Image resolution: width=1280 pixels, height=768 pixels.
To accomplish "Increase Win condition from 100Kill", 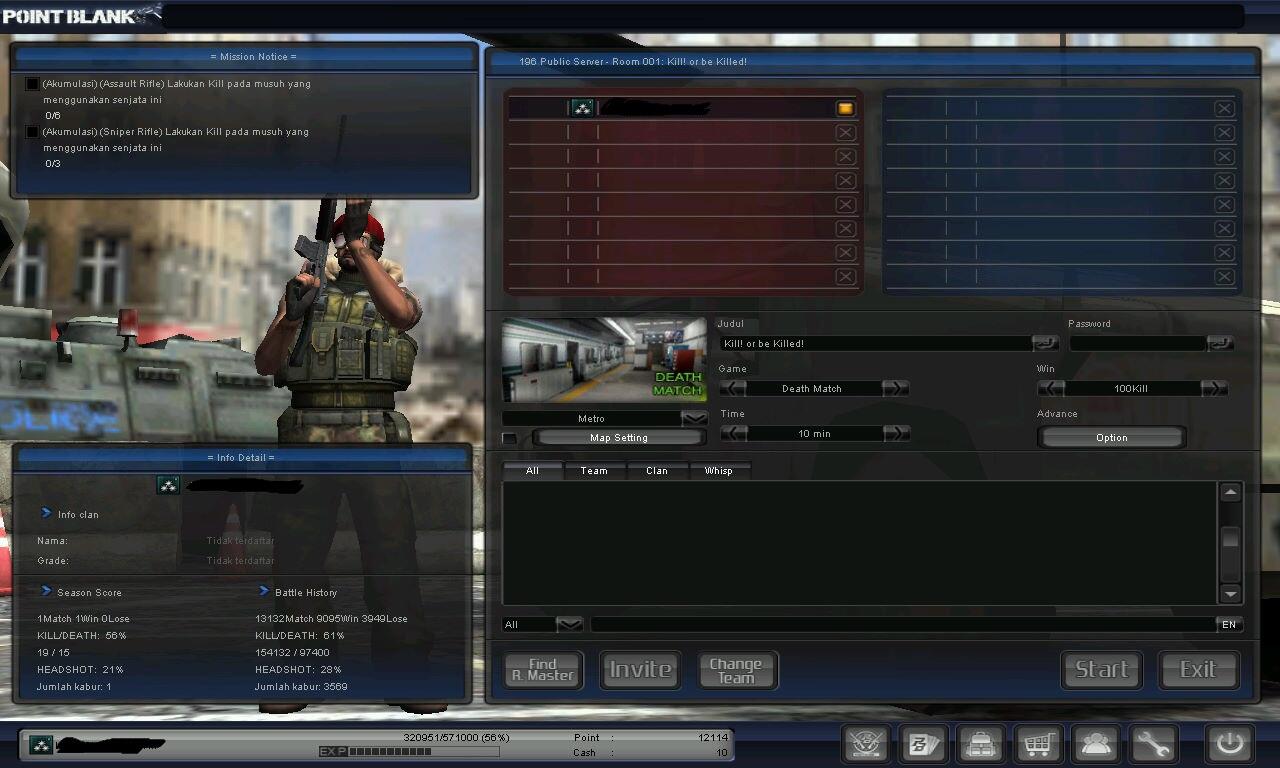I will click(x=1214, y=388).
